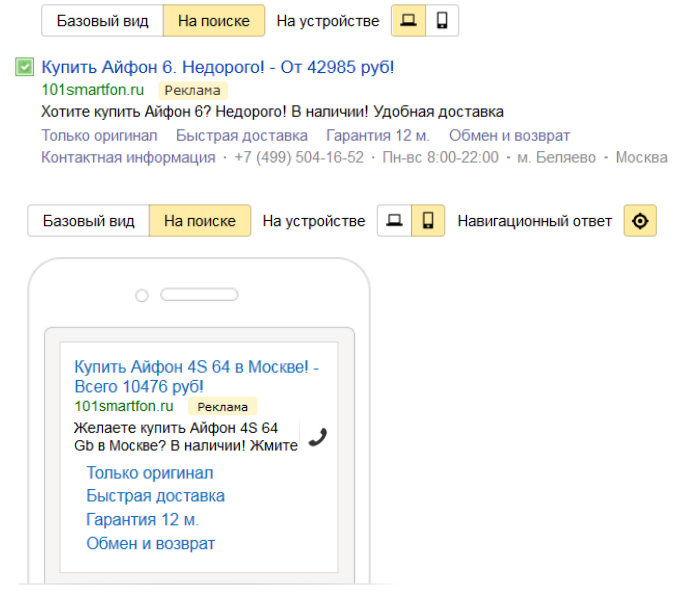Switch to На поиске in lower bar
This screenshot has height=592, width=683.
[200, 221]
